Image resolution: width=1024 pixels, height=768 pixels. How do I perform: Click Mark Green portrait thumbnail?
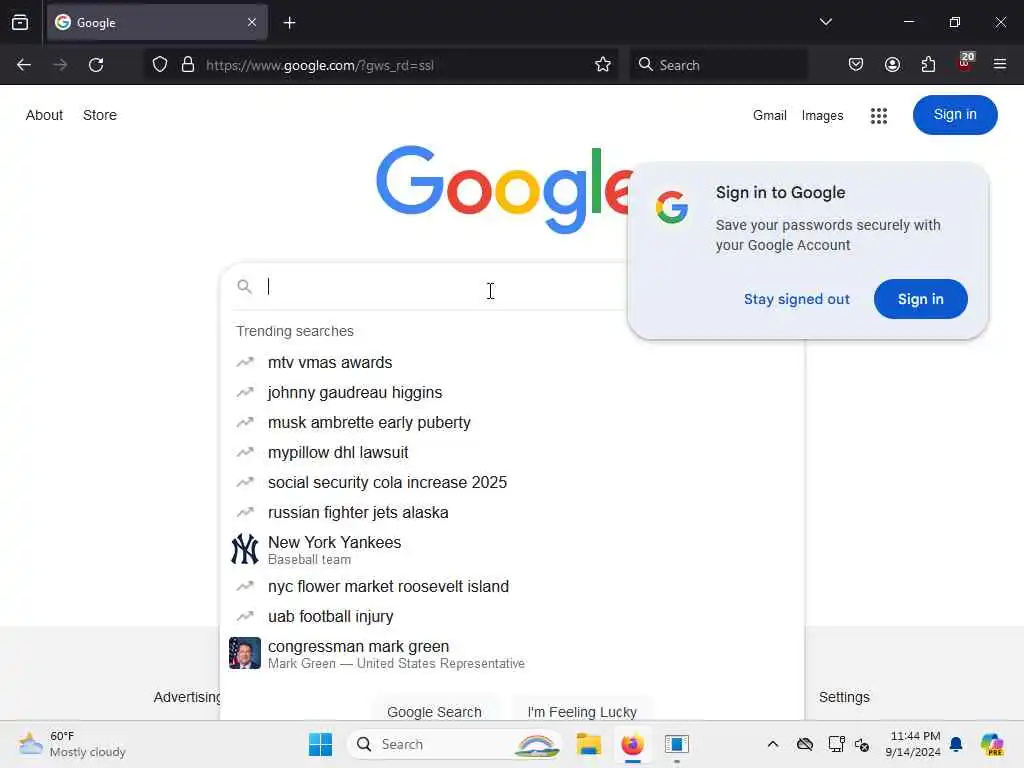pyautogui.click(x=245, y=653)
